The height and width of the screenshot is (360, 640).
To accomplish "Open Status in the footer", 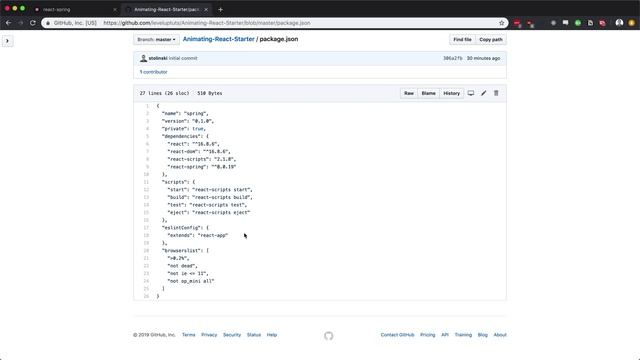I will [254, 335].
